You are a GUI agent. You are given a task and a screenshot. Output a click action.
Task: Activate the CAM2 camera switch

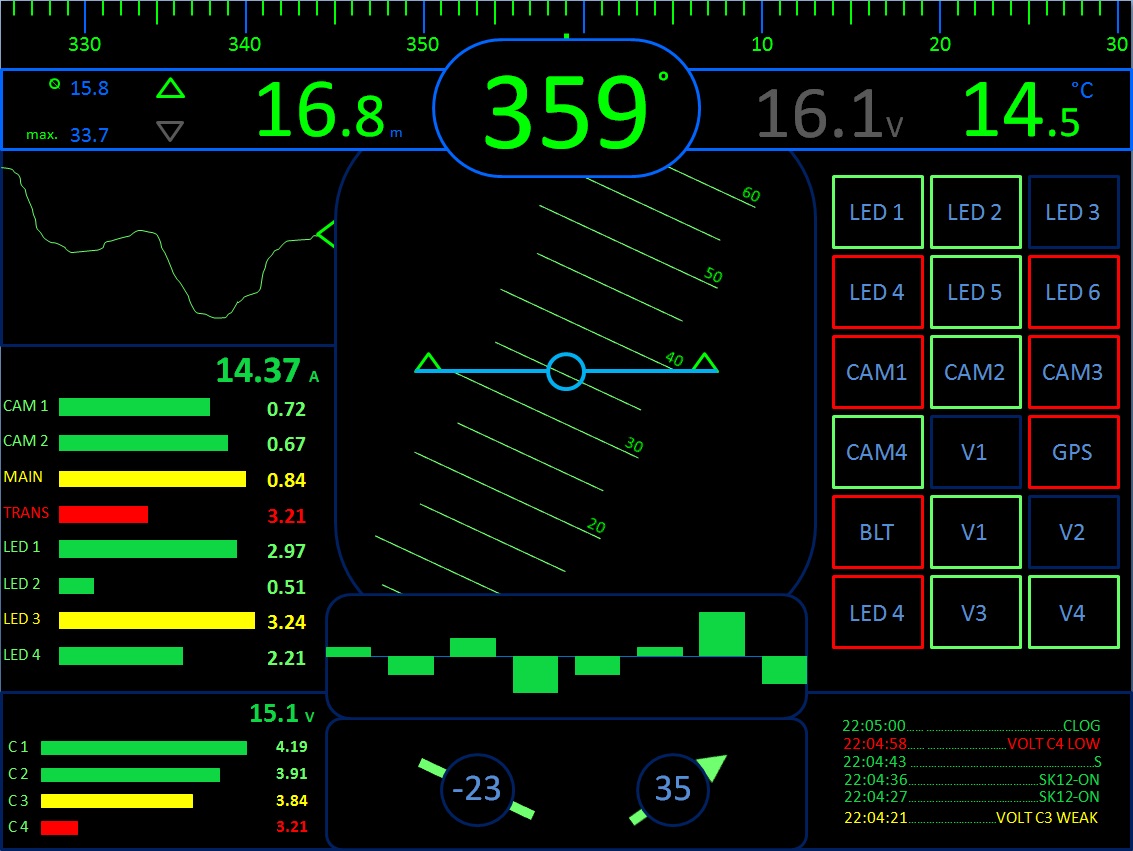coord(975,372)
